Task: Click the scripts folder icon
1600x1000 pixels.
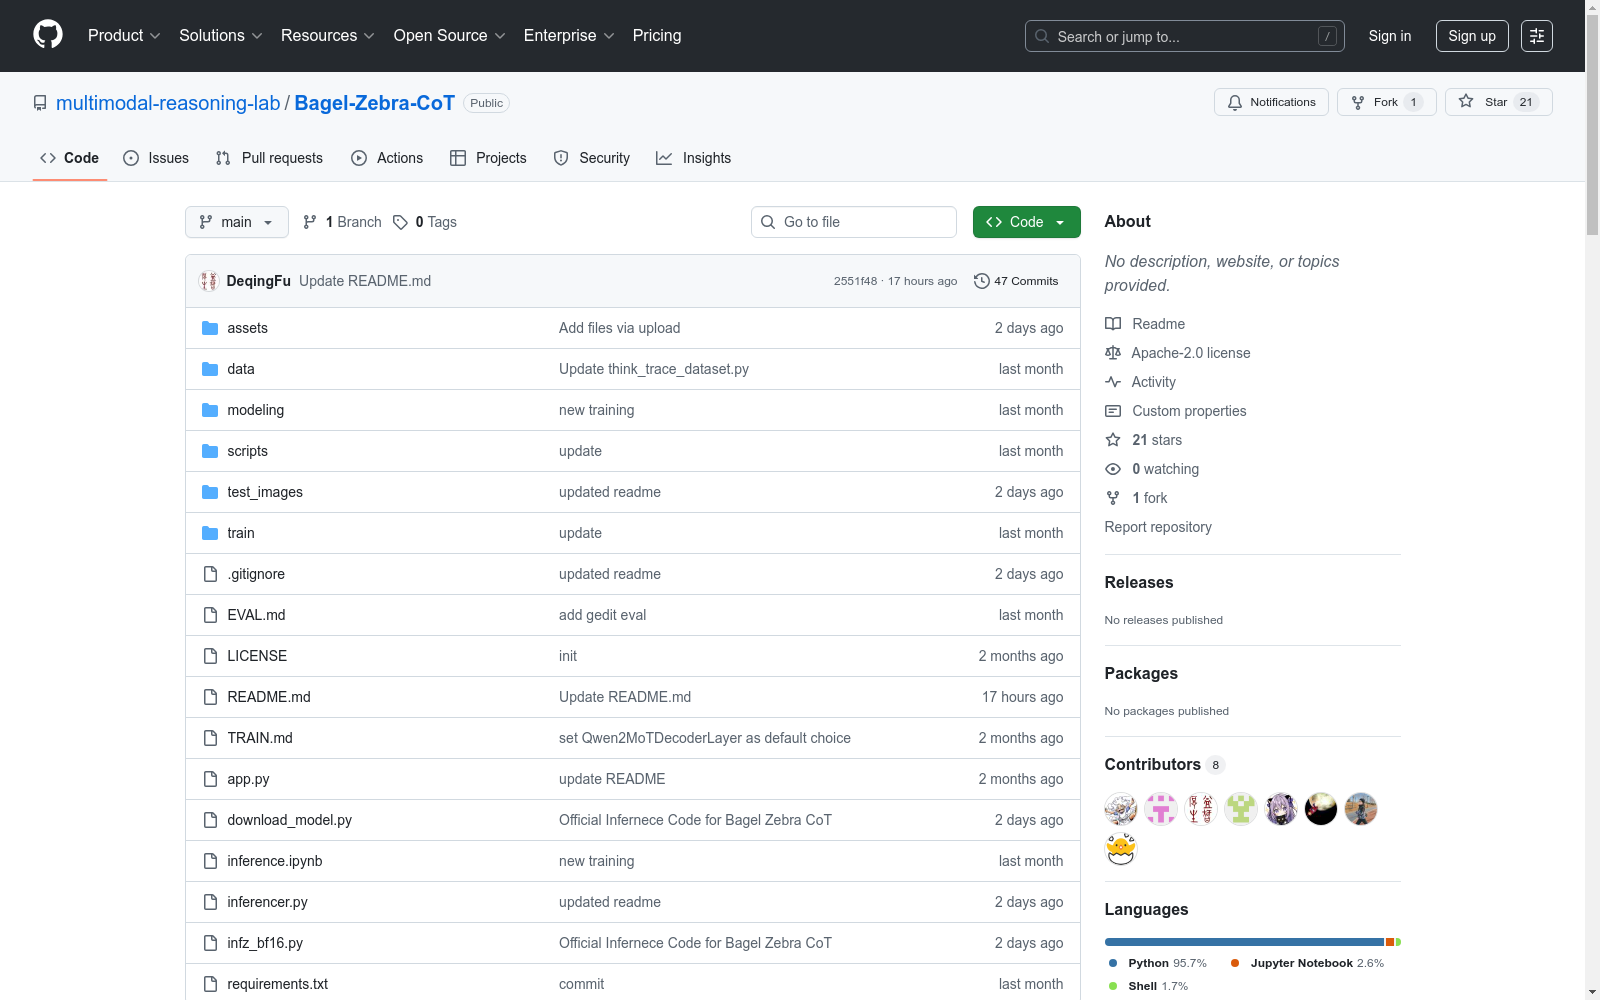Action: pos(210,451)
